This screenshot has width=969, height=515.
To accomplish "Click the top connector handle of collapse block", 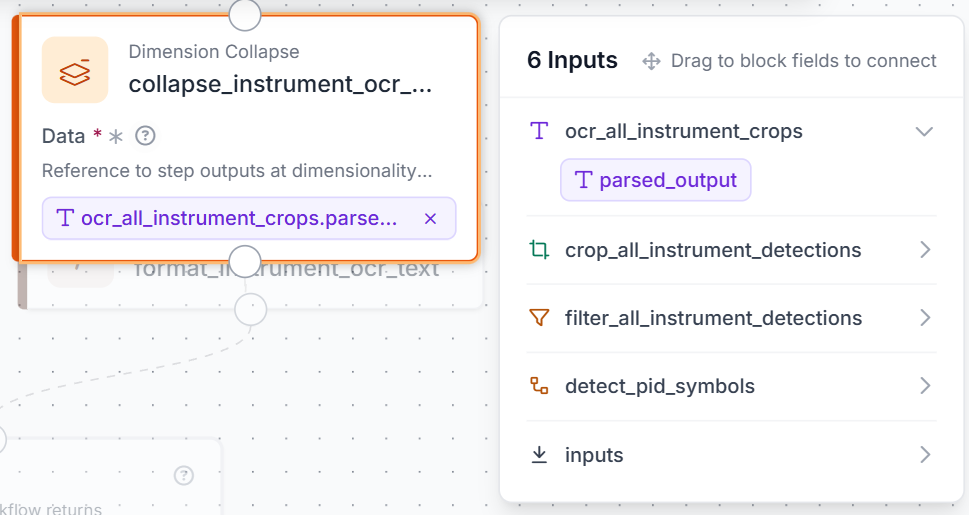I will coord(245,14).
